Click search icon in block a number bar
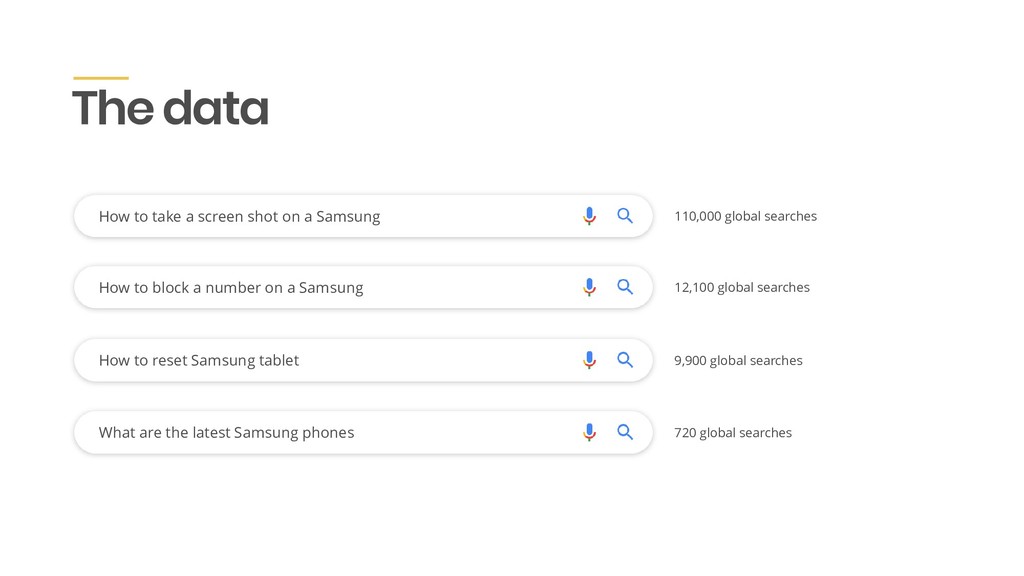The image size is (1024, 576). pos(625,287)
